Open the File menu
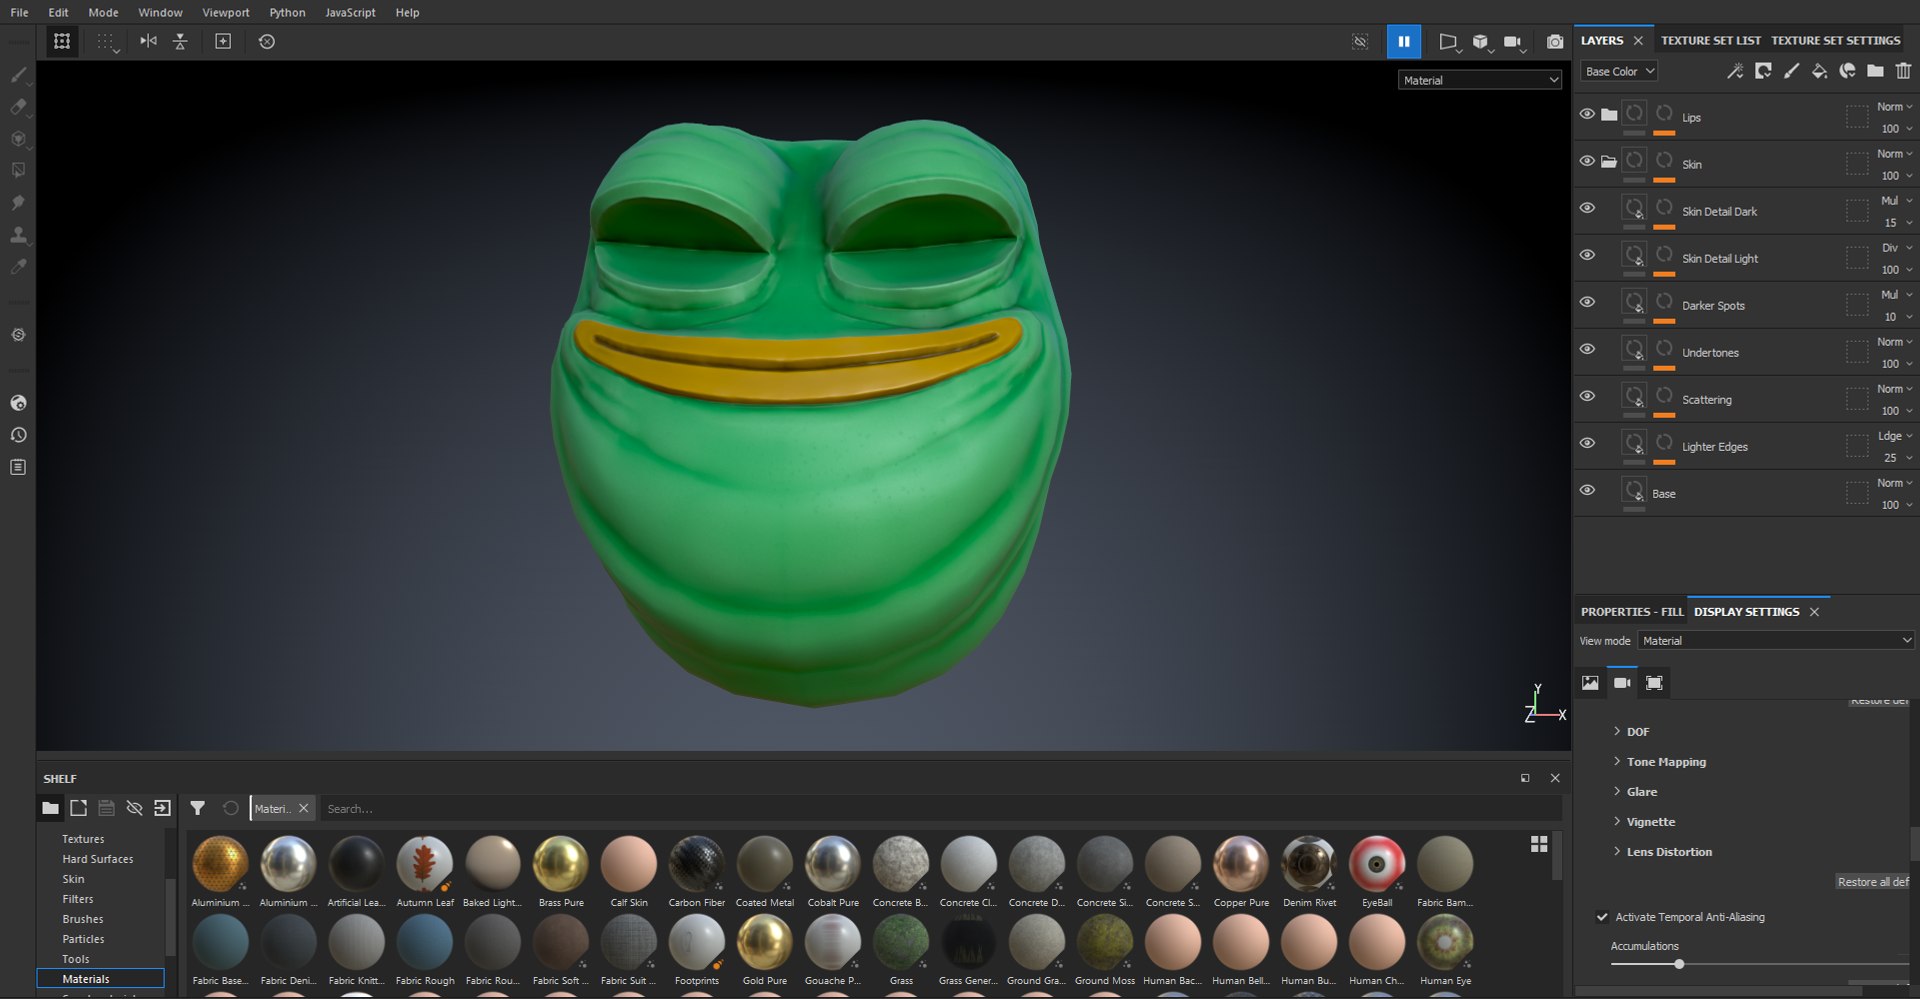Viewport: 1920px width, 999px height. click(x=19, y=12)
